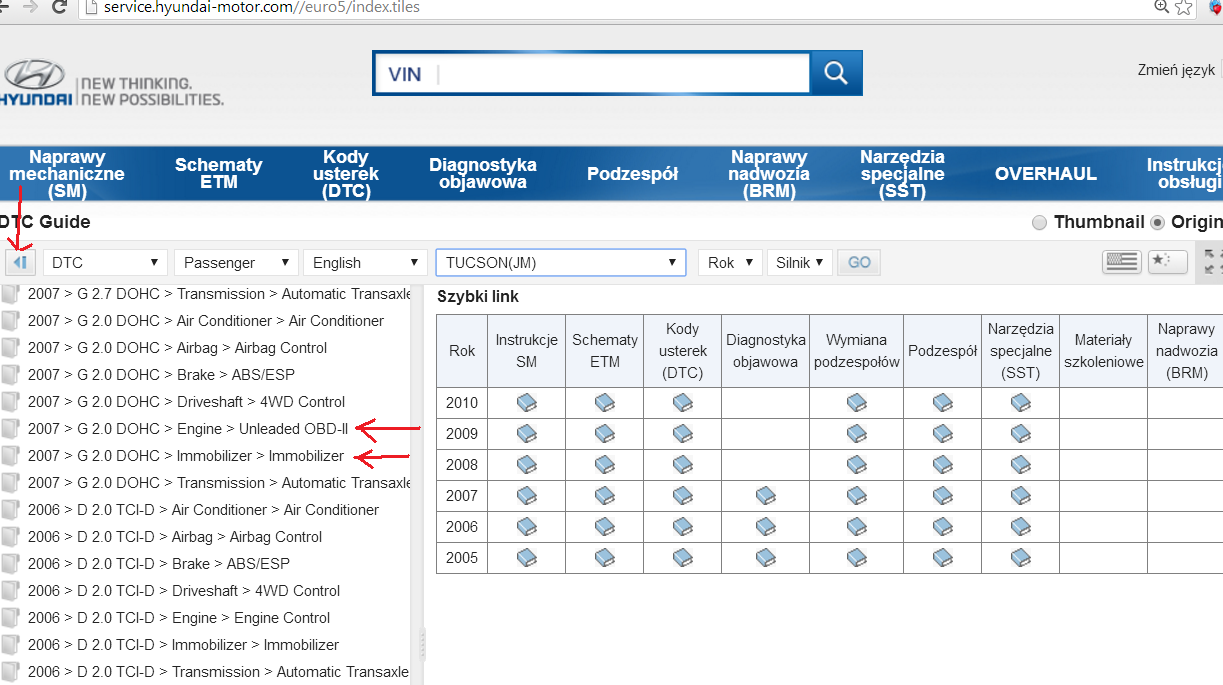
Task: Open 2007 G 2.7 DOHC Automatic Transaxle
Action: coord(219,293)
